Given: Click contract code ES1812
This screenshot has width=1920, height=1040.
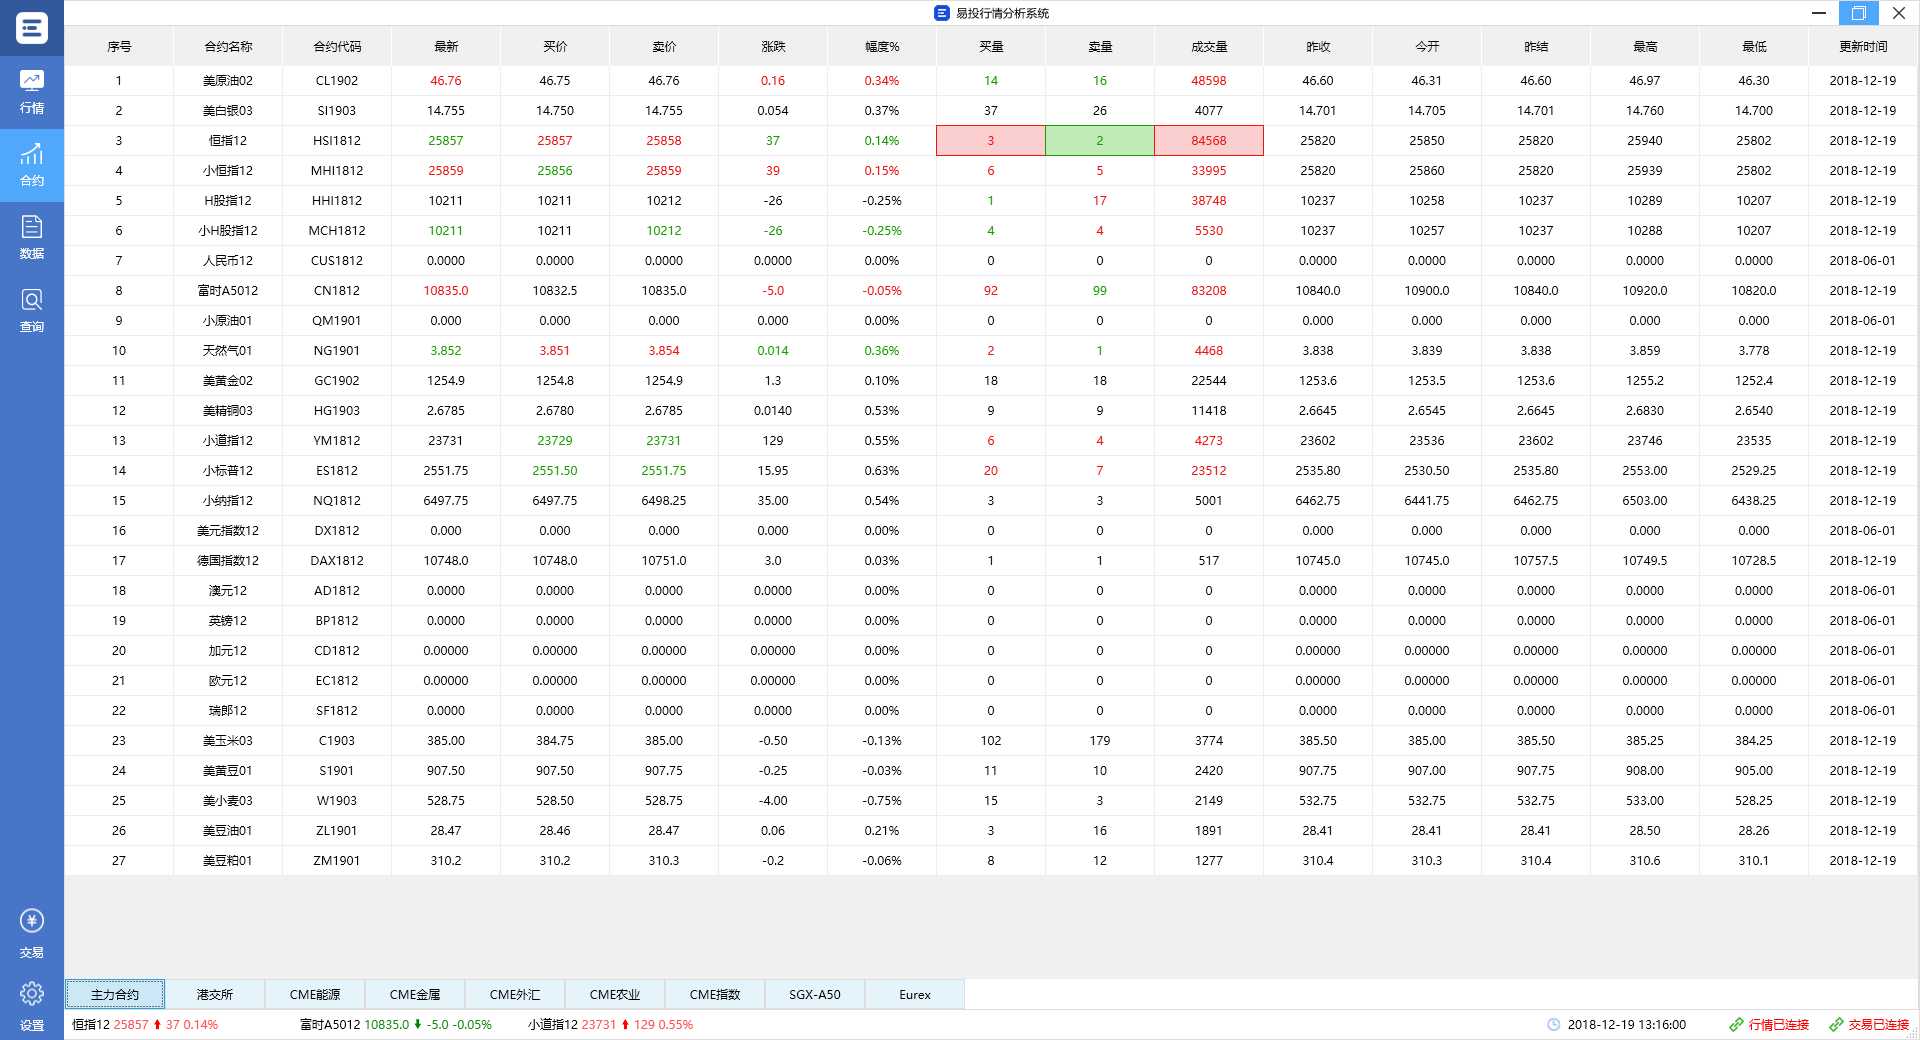Looking at the screenshot, I should (x=337, y=470).
